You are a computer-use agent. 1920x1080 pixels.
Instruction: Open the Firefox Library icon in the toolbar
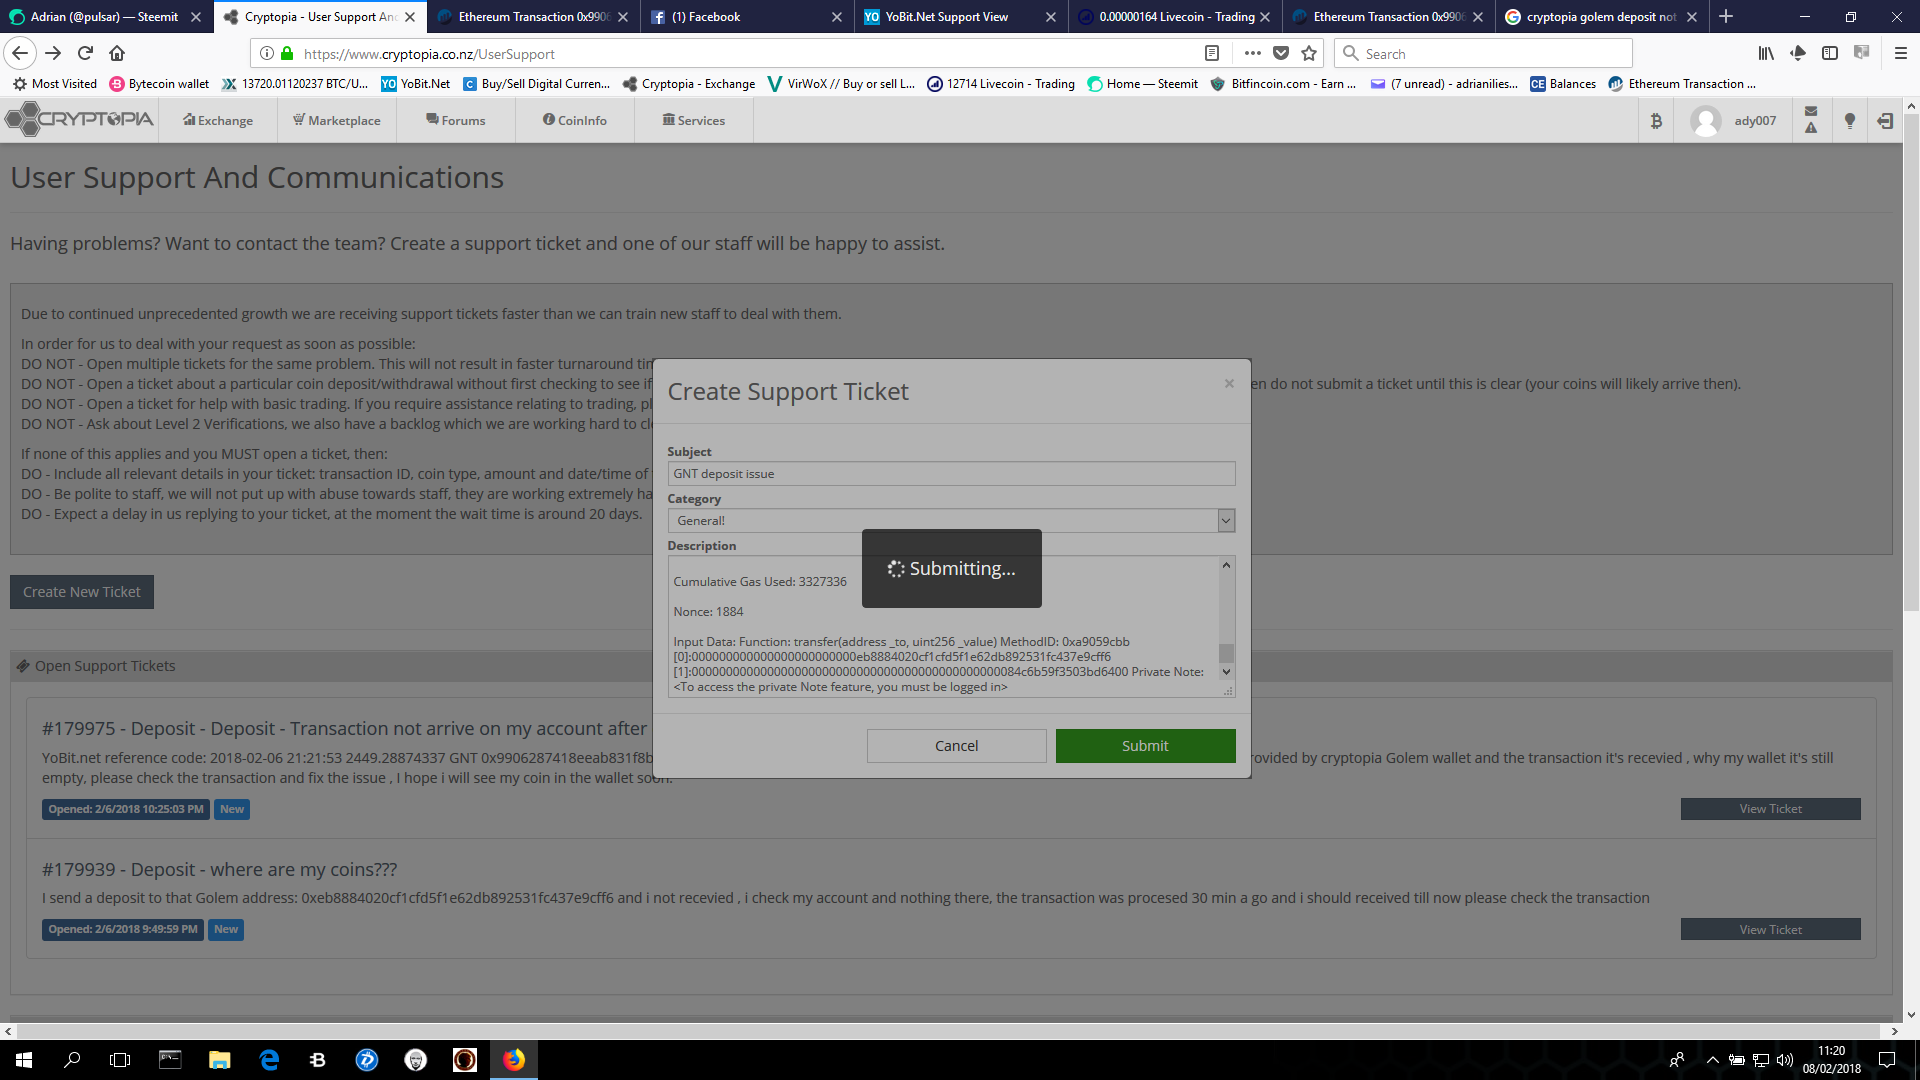[x=1766, y=53]
